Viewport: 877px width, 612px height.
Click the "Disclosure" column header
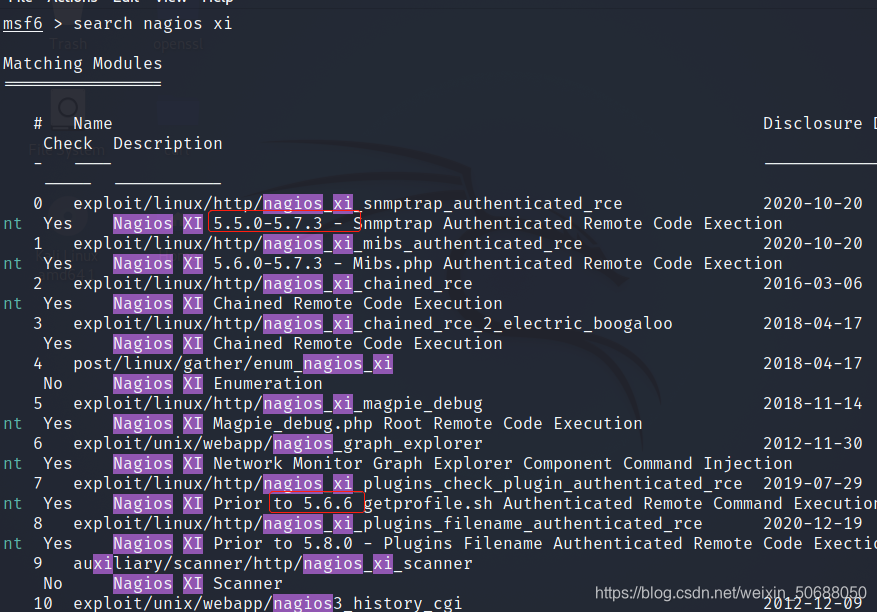[813, 124]
